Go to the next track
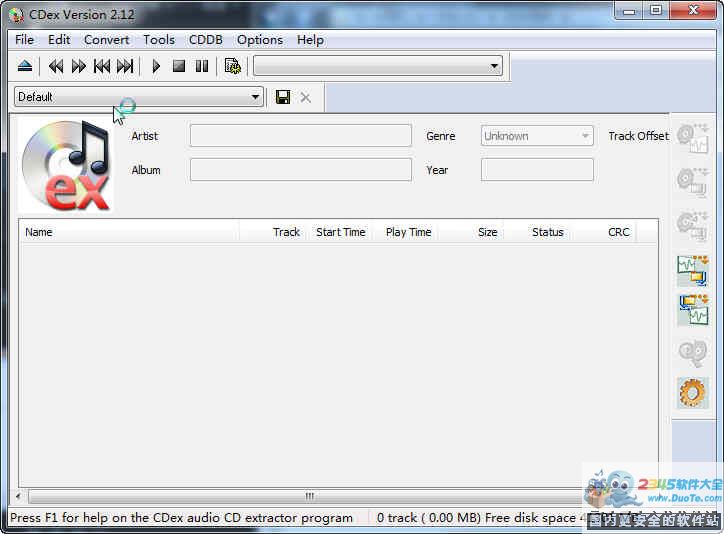The height and width of the screenshot is (534, 724). [x=125, y=66]
